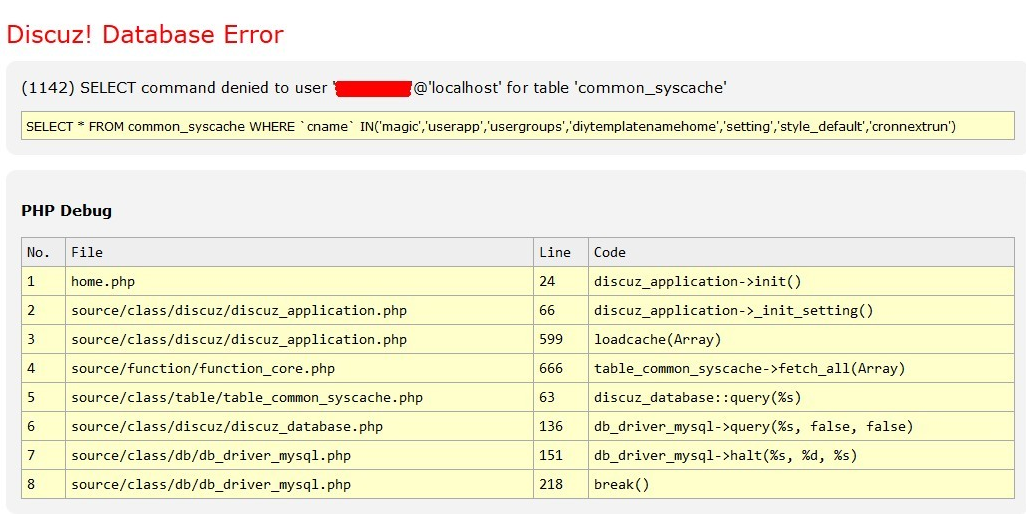The image size is (1026, 526).
Task: Click the 'Discuz! Database Error' heading
Action: pos(145,34)
